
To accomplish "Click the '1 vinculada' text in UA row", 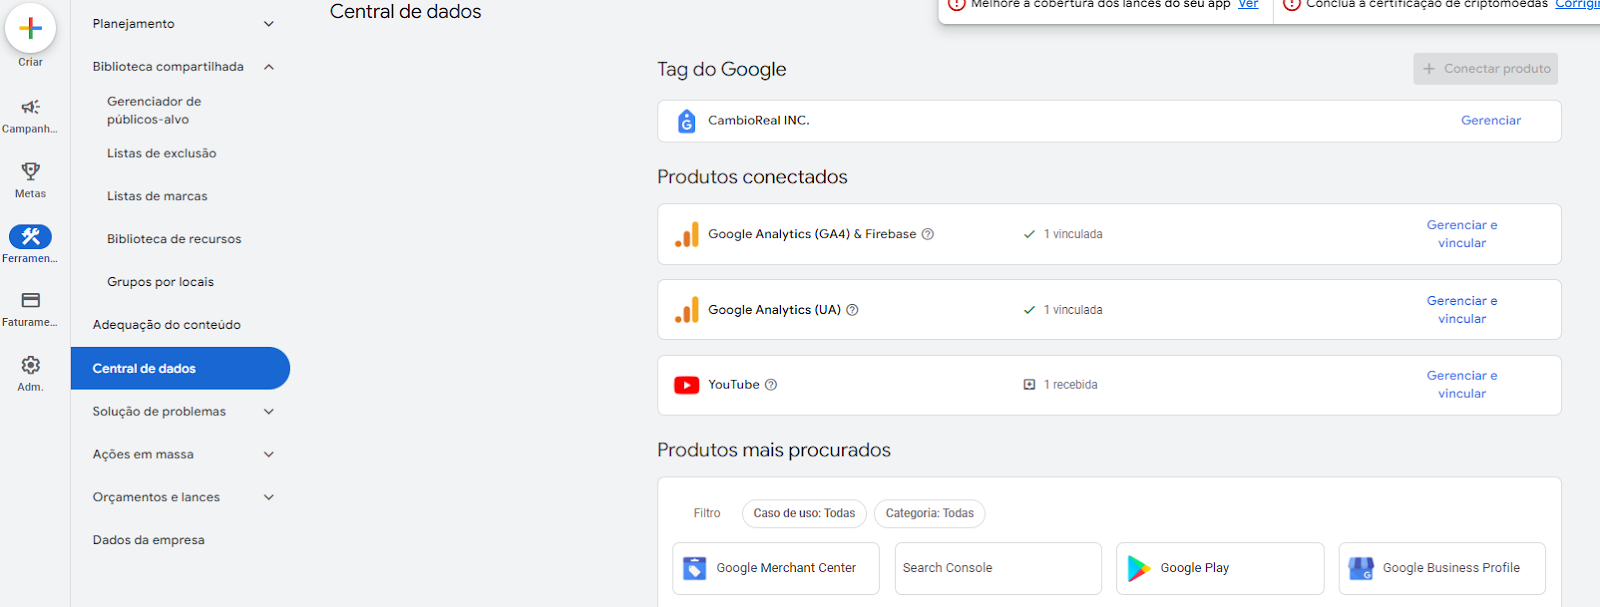I will (1073, 310).
